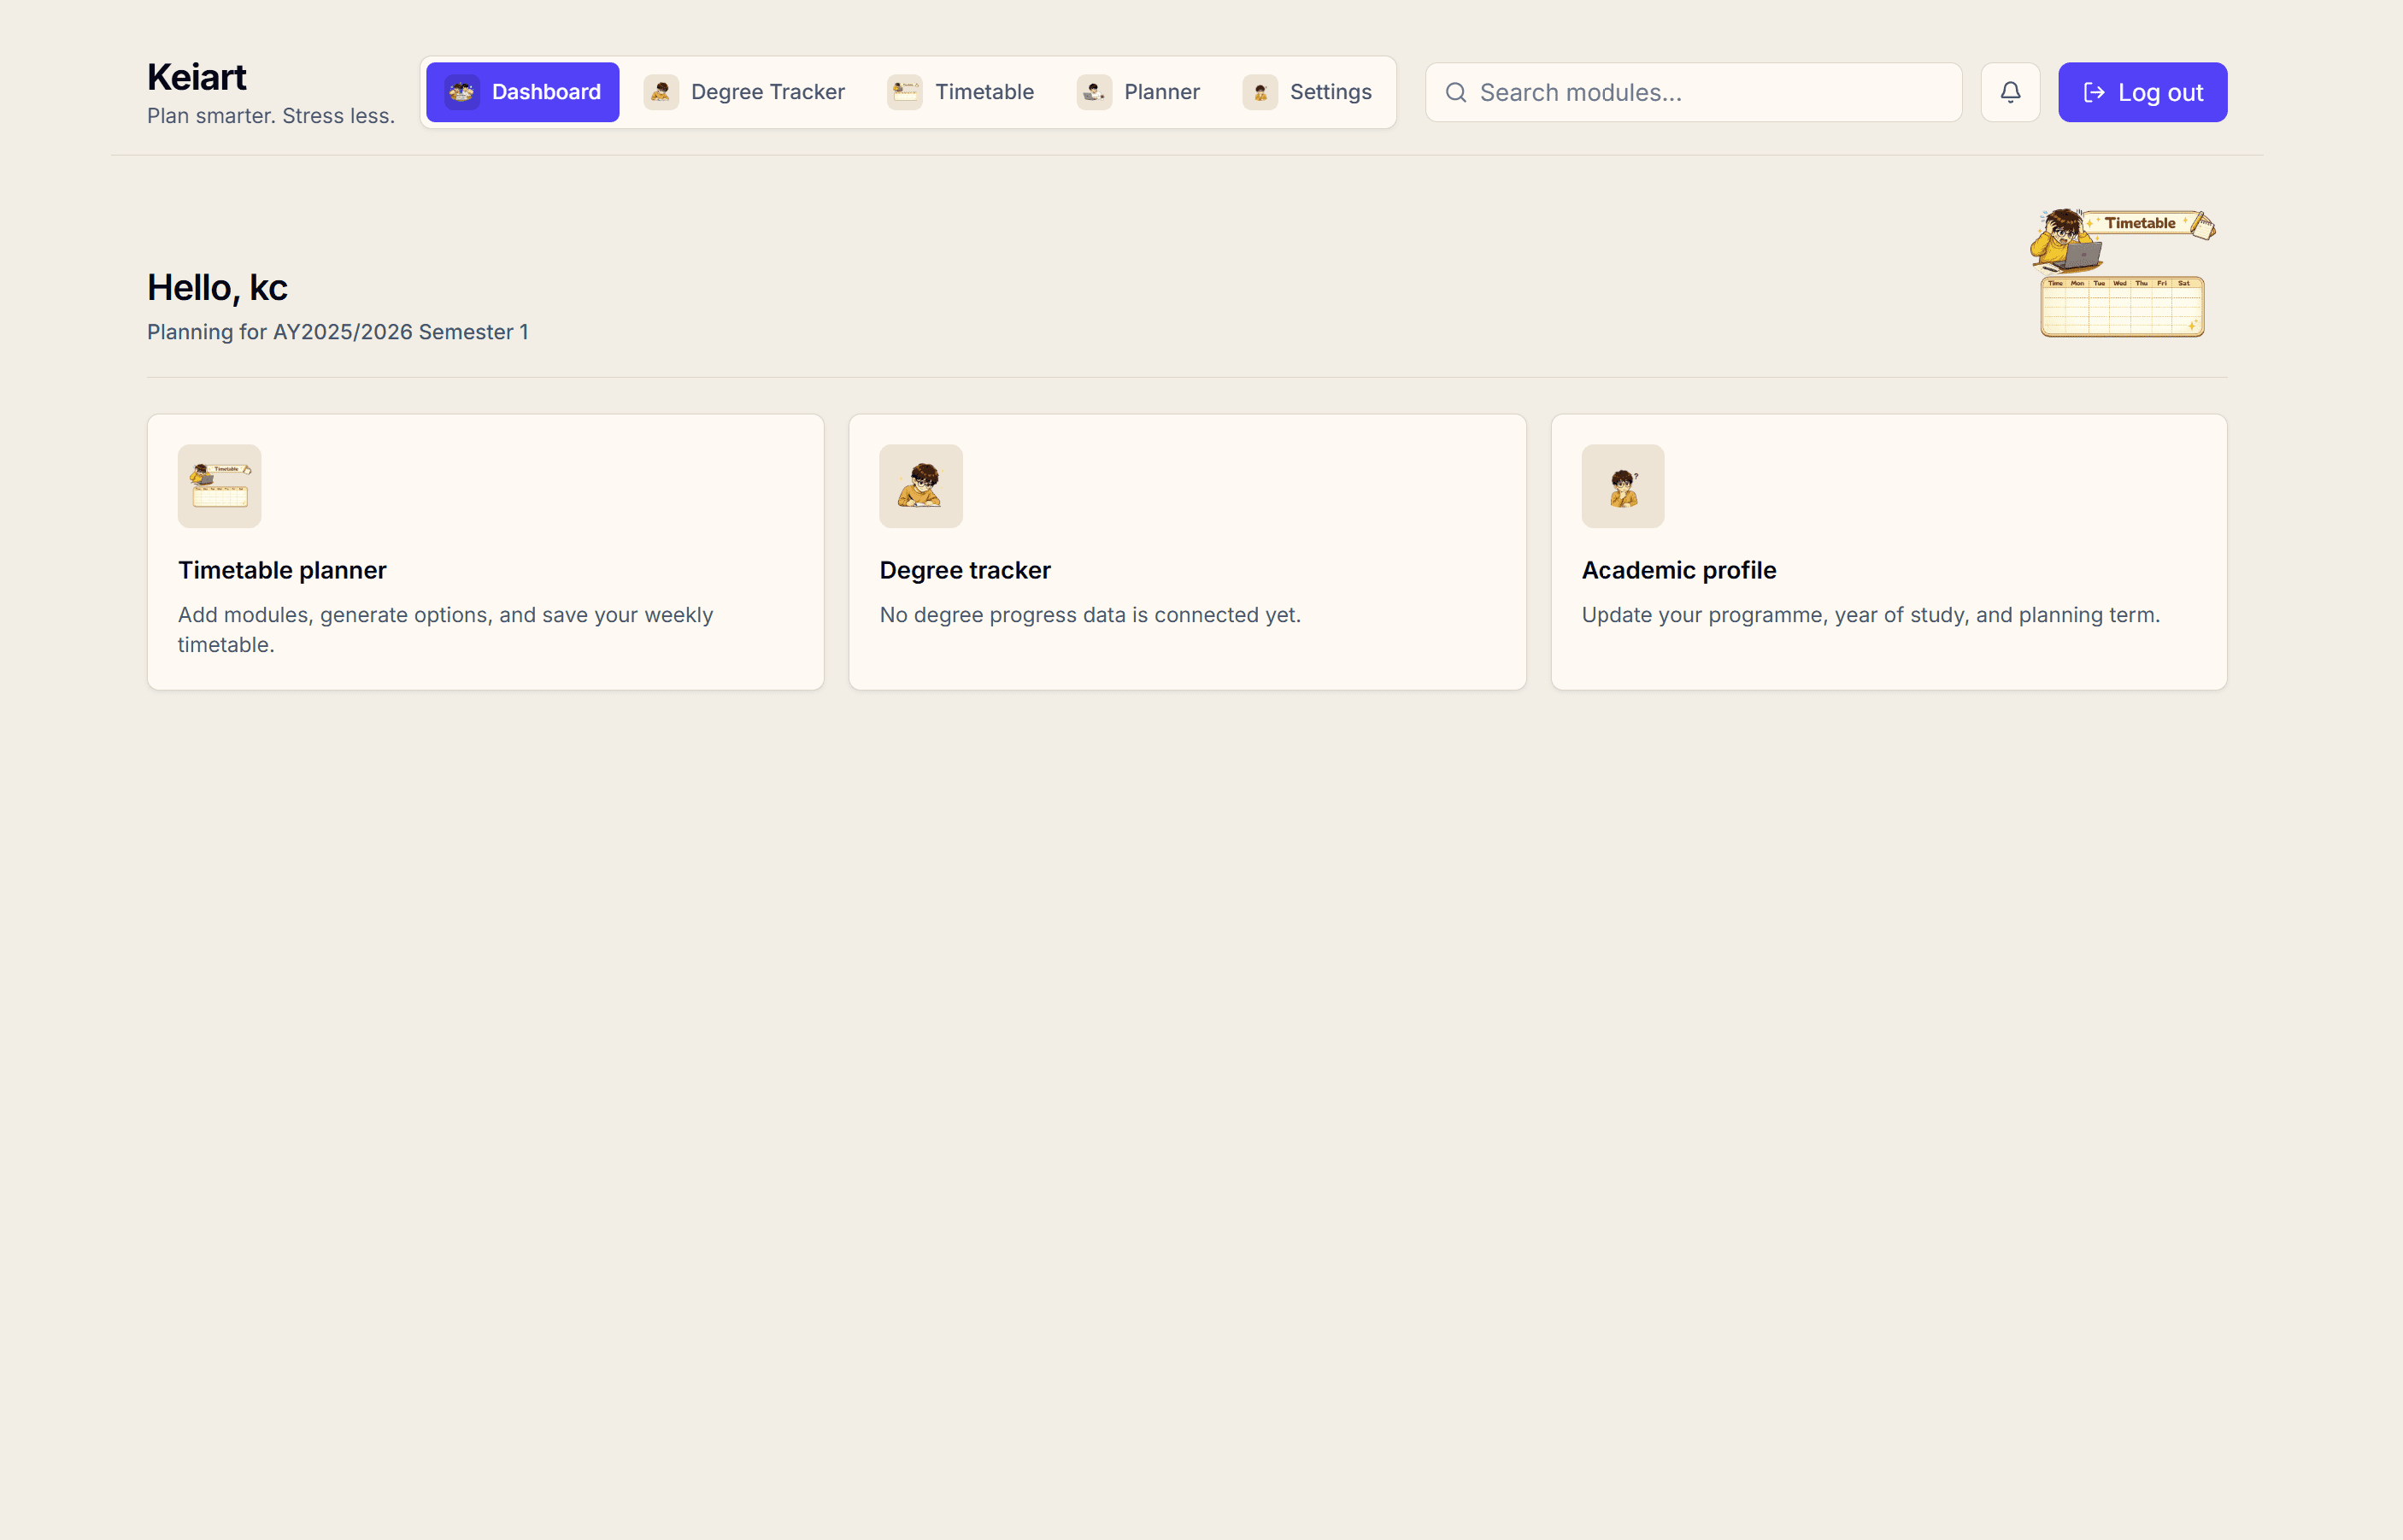Click the Timetable nav icon
This screenshot has height=1540, width=2403.
tap(905, 92)
